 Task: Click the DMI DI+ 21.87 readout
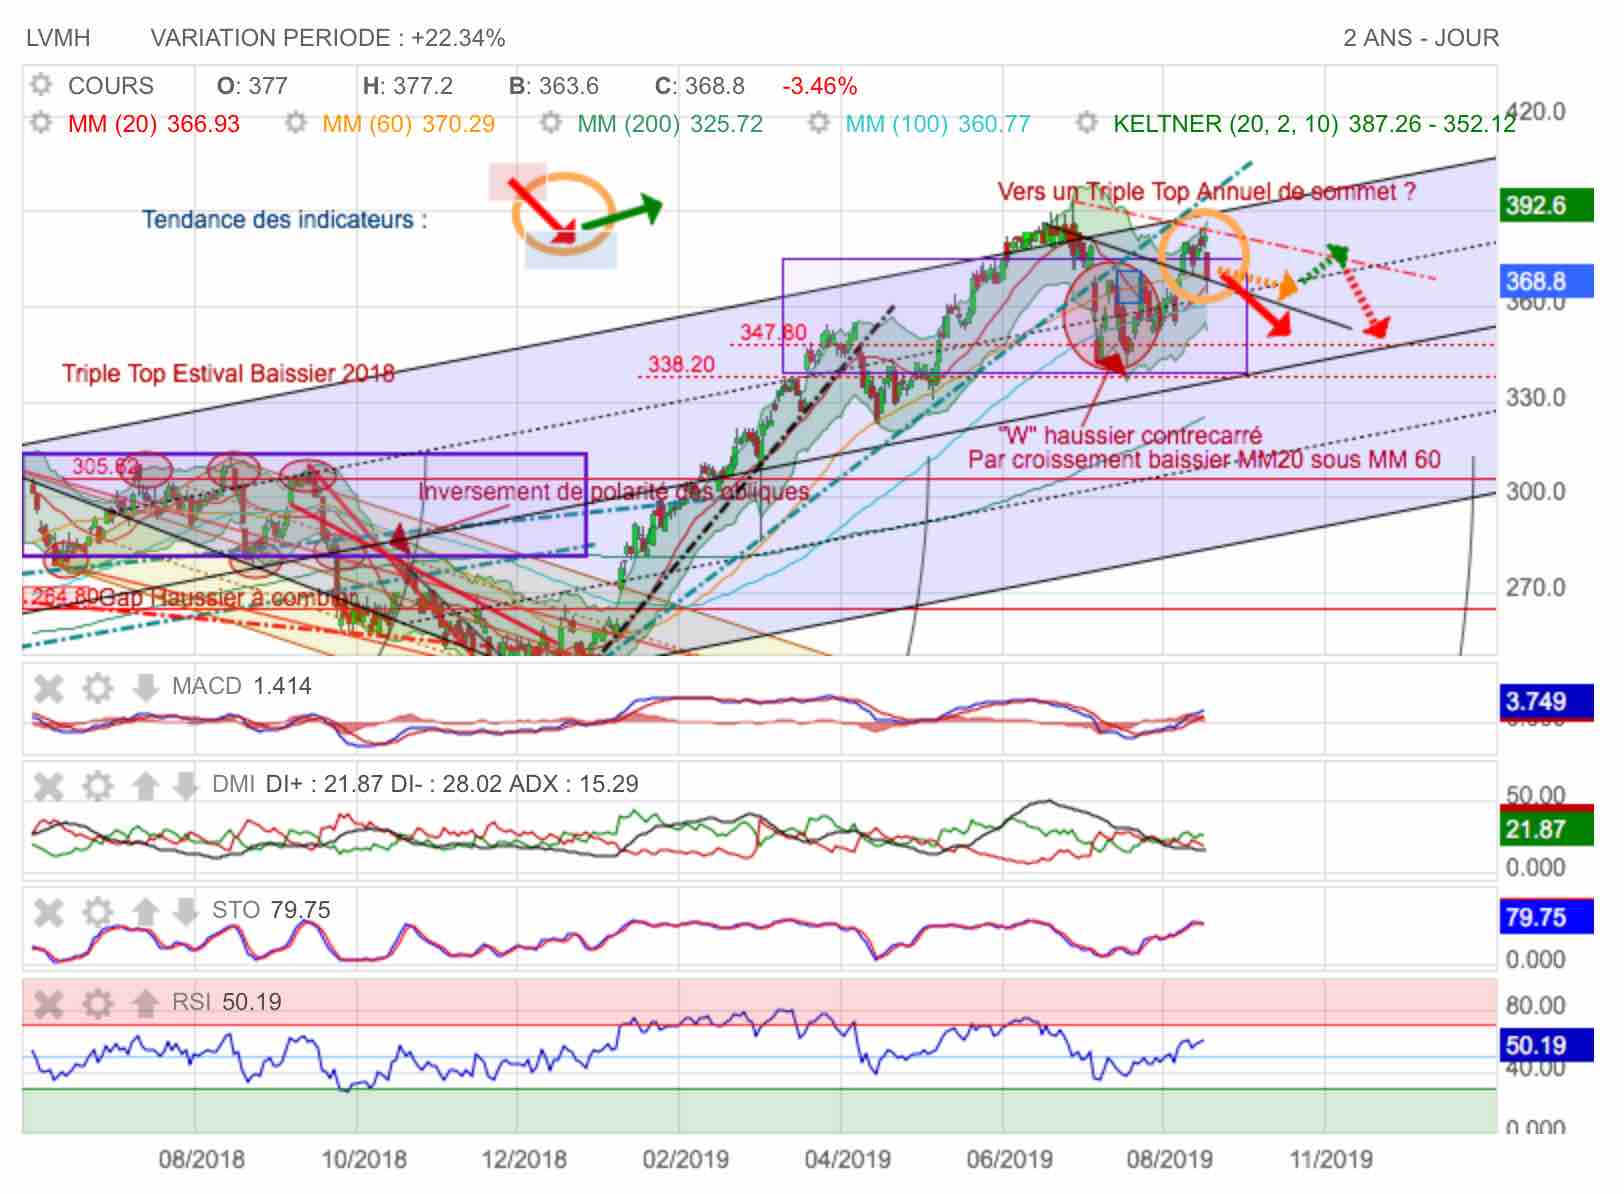pos(425,784)
